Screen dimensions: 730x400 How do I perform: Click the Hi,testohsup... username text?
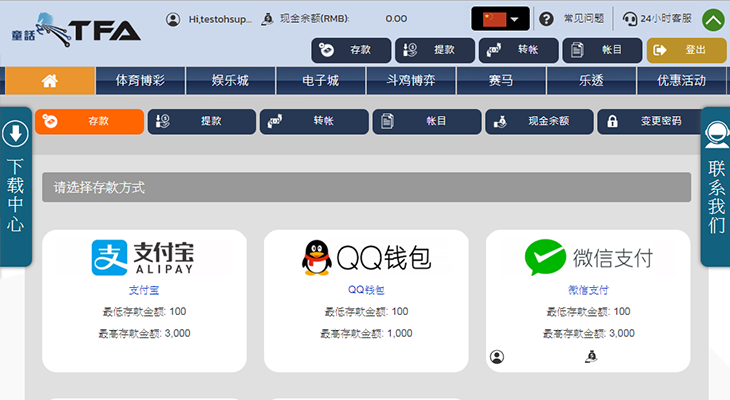coord(220,19)
